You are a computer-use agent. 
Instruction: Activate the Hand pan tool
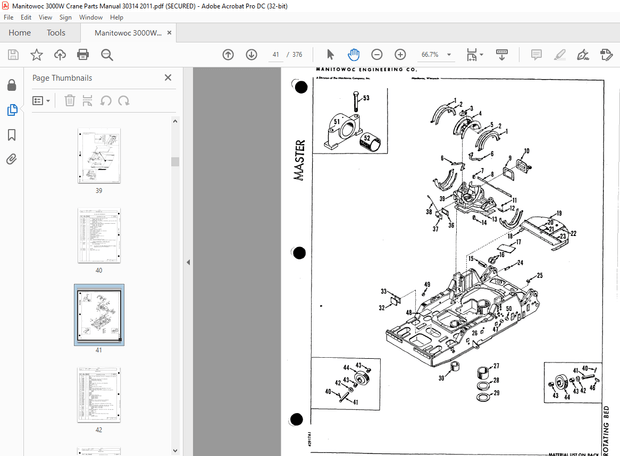click(353, 55)
